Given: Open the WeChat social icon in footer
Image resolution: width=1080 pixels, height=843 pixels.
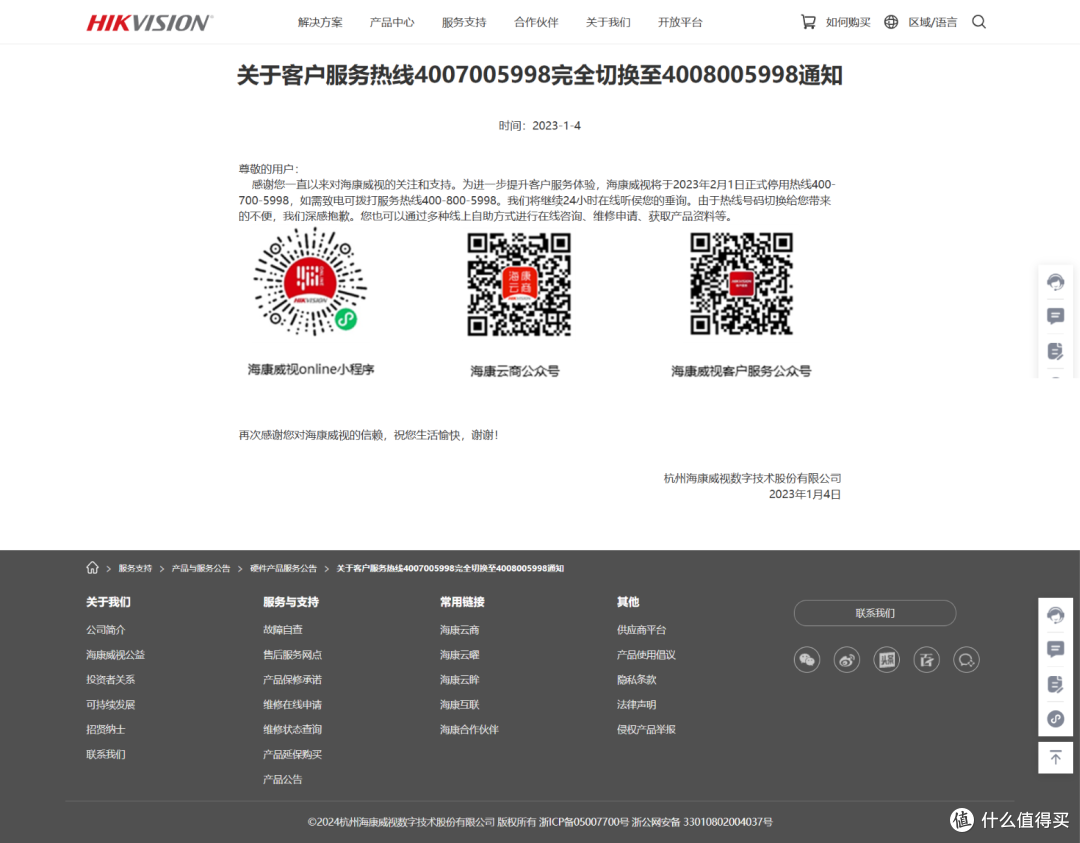Looking at the screenshot, I should click(807, 660).
